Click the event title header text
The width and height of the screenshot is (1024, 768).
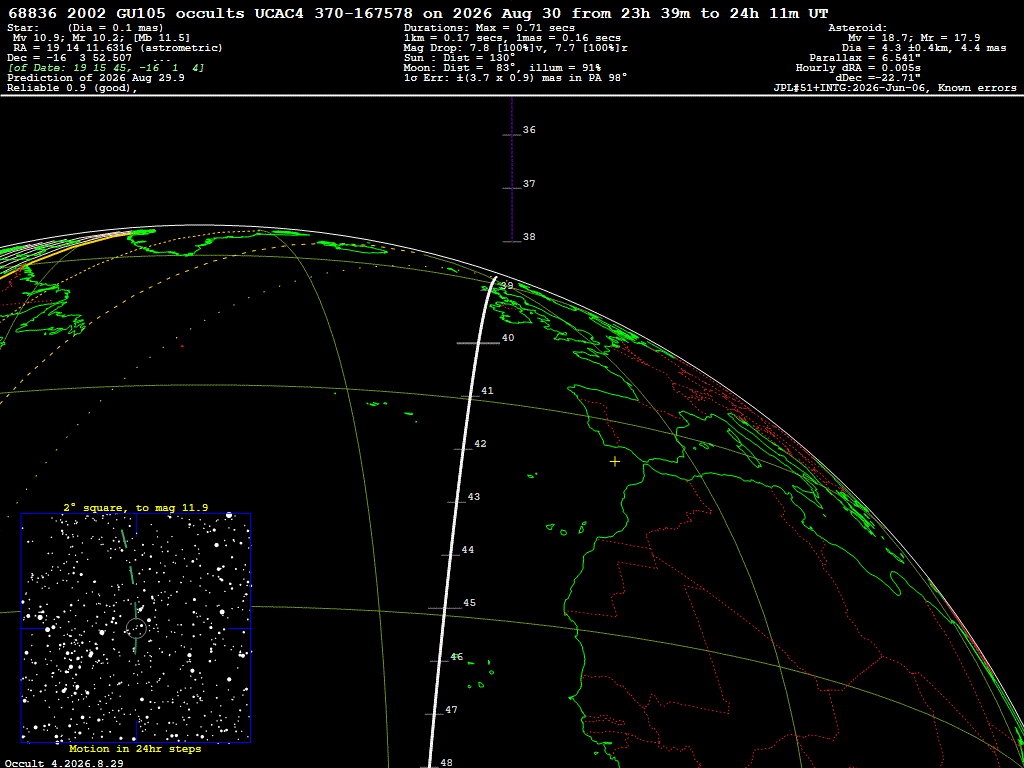(x=418, y=13)
